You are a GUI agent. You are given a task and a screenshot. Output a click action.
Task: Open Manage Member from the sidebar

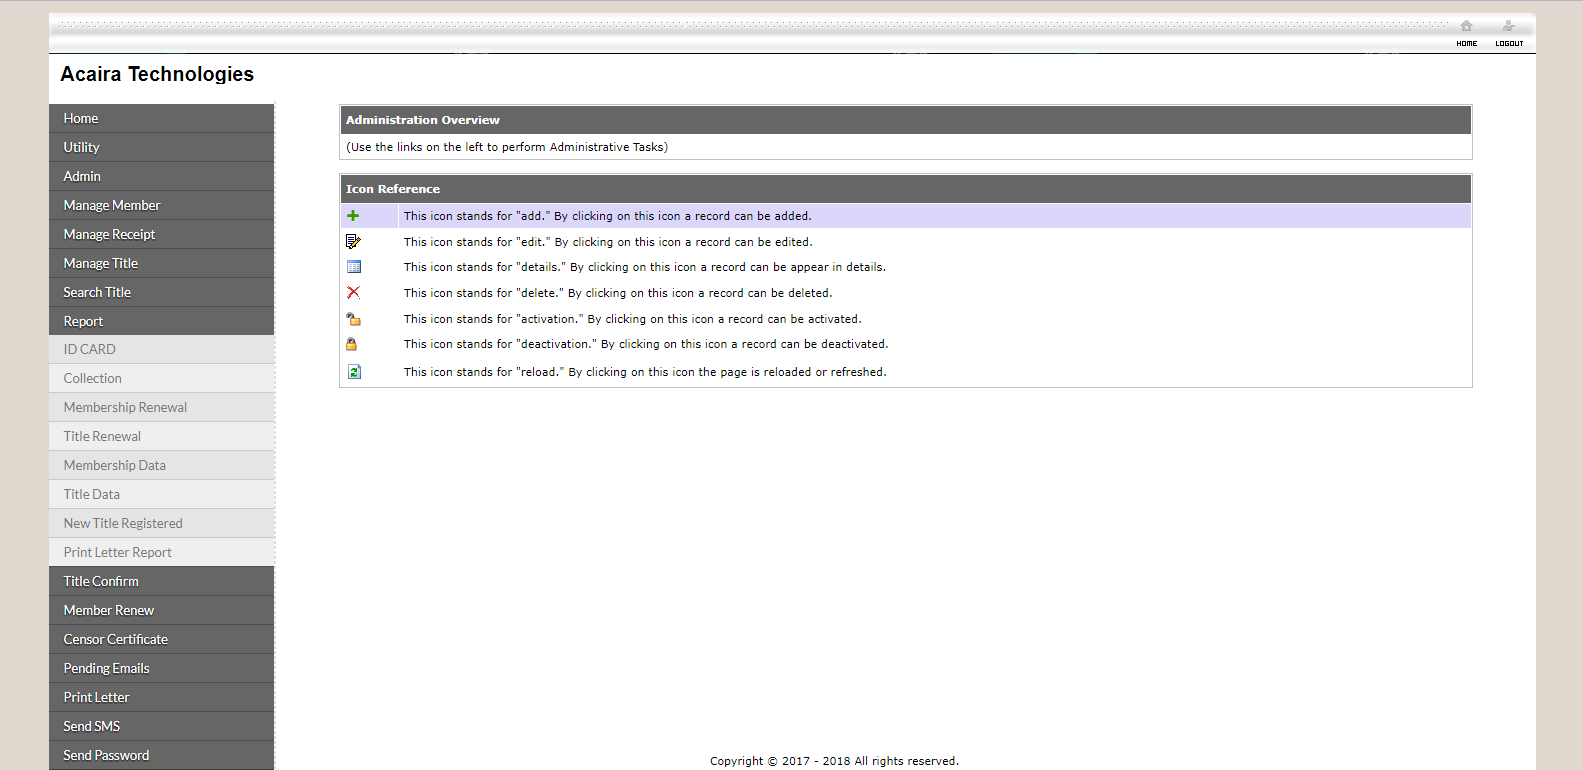112,205
